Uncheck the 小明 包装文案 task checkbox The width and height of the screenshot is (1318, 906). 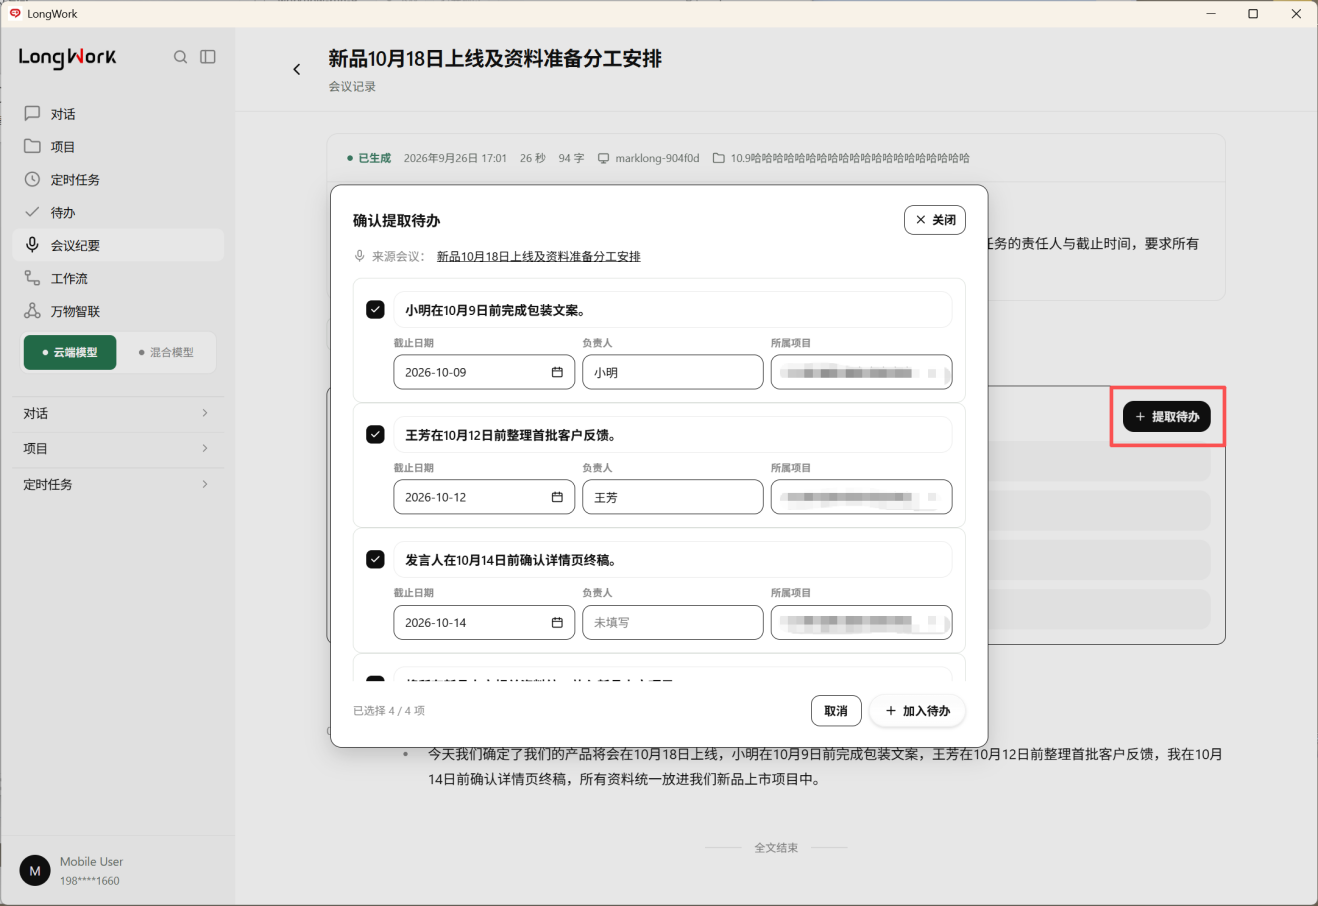click(375, 310)
